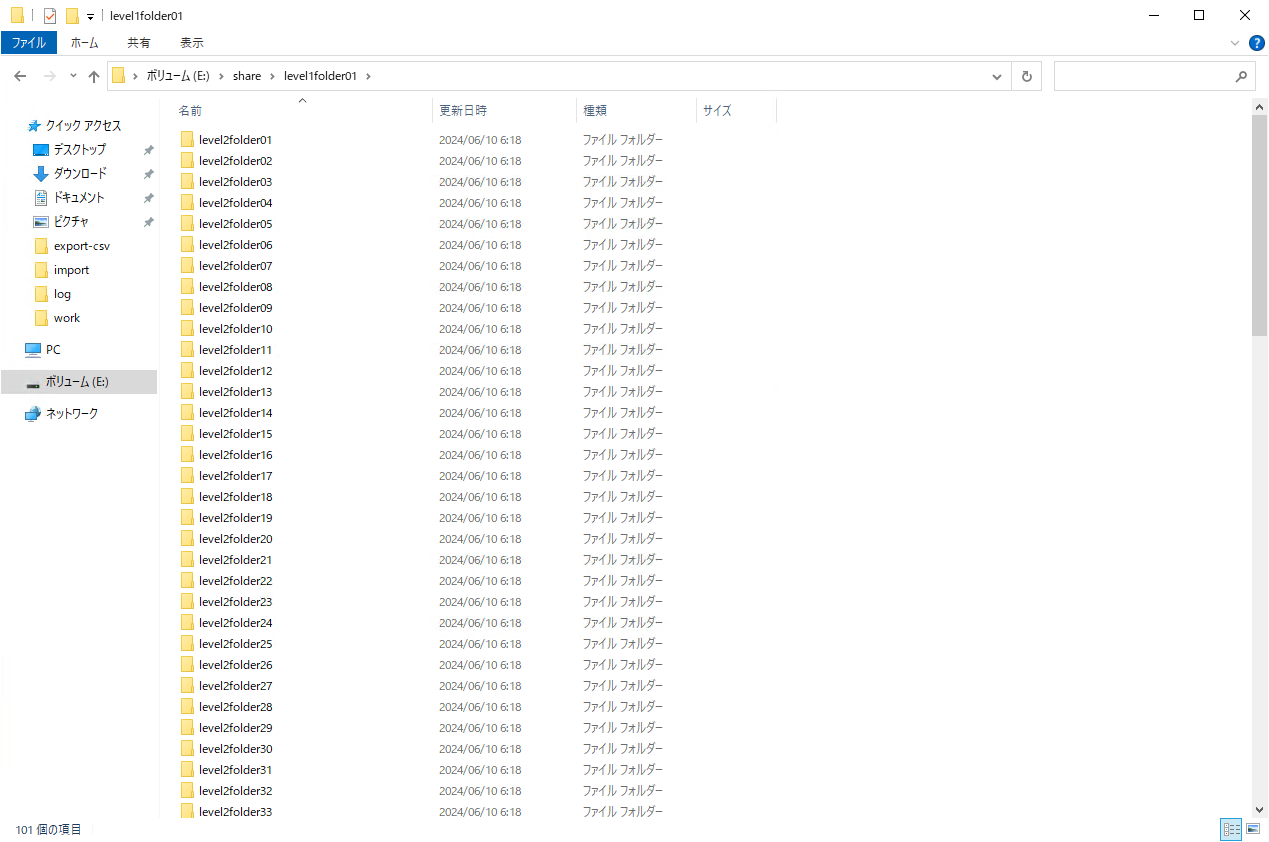Click the Up one level arrow
1269x842 pixels.
coord(94,76)
